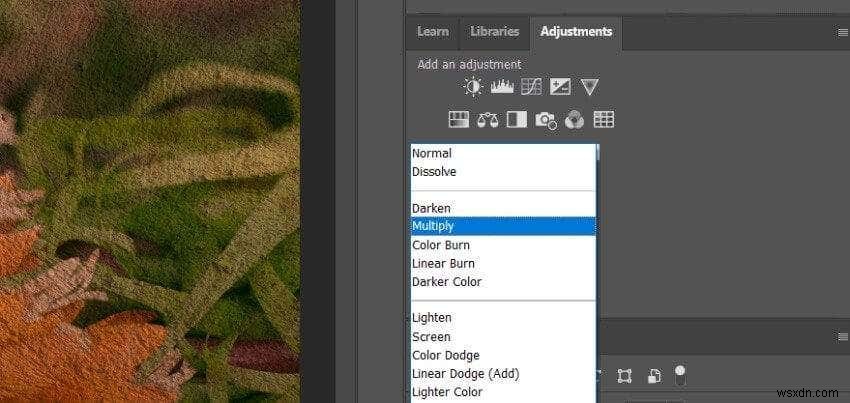Image resolution: width=850 pixels, height=403 pixels.
Task: Choose Screen blend mode
Action: (503, 337)
